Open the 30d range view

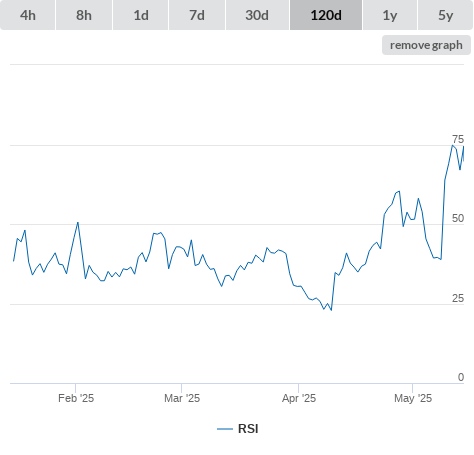[x=257, y=15]
